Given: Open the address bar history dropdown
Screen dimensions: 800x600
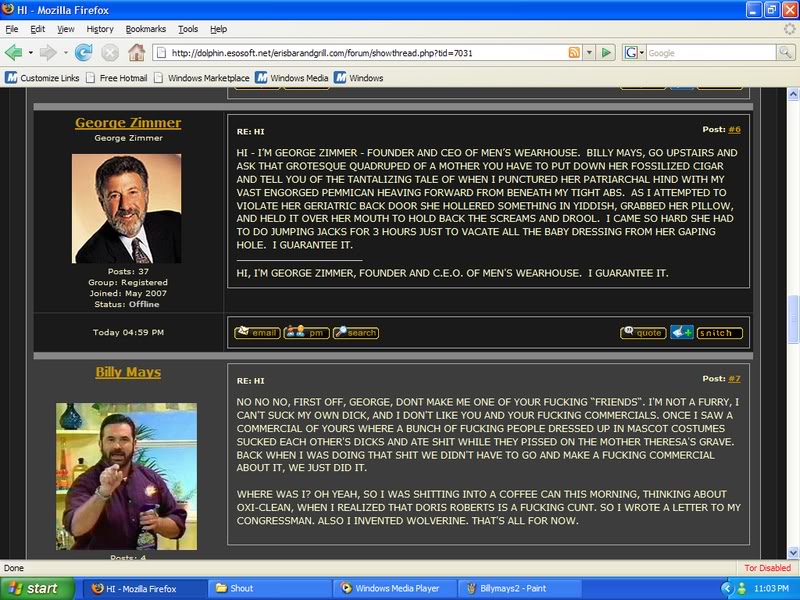Looking at the screenshot, I should pos(589,53).
